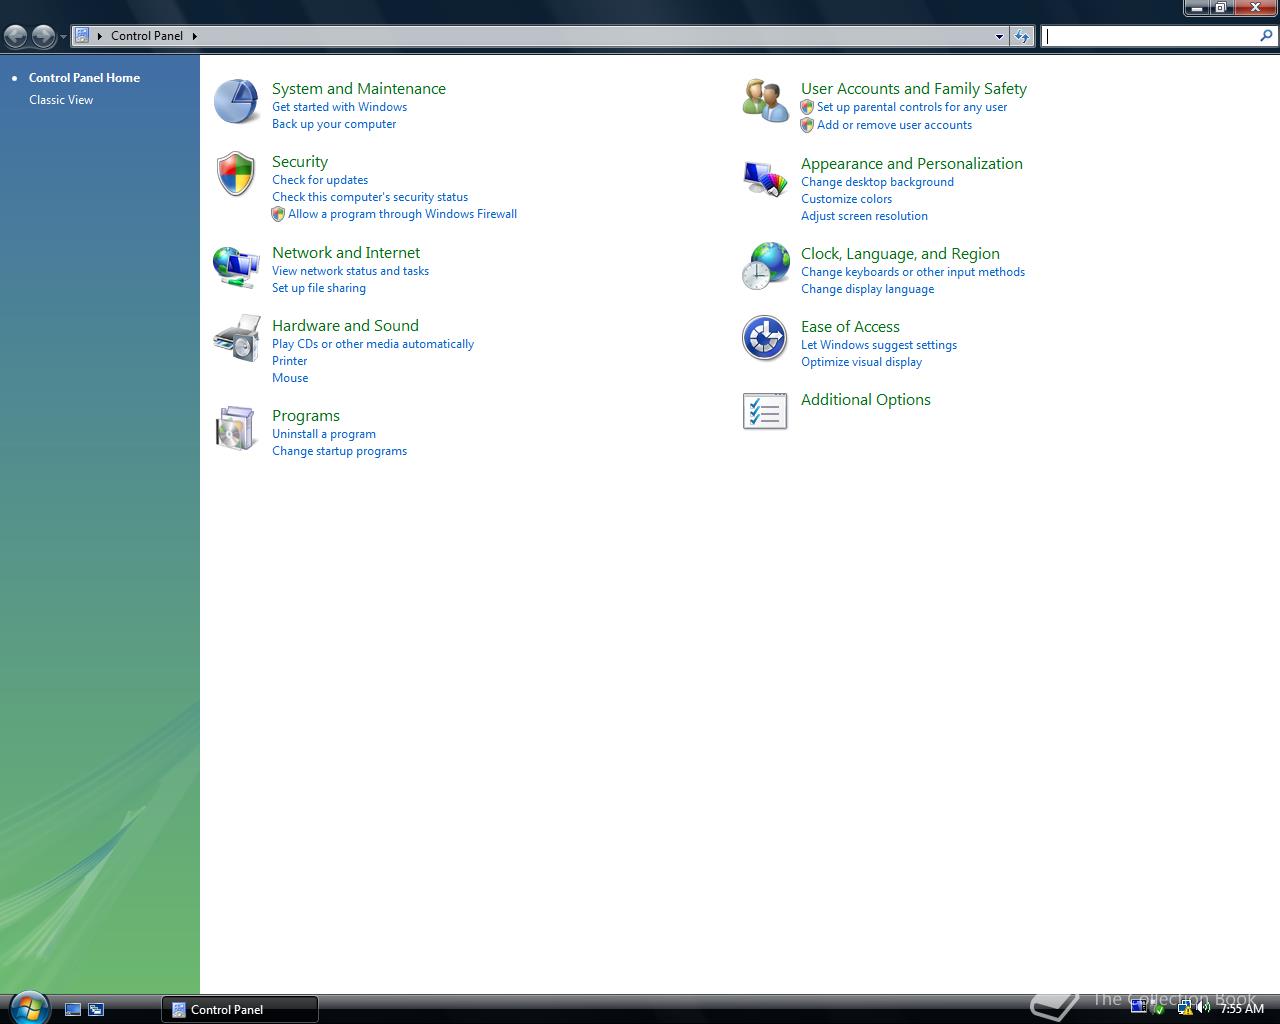The width and height of the screenshot is (1280, 1024).
Task: Open the Hardware and Sound printer icon
Action: [x=237, y=339]
